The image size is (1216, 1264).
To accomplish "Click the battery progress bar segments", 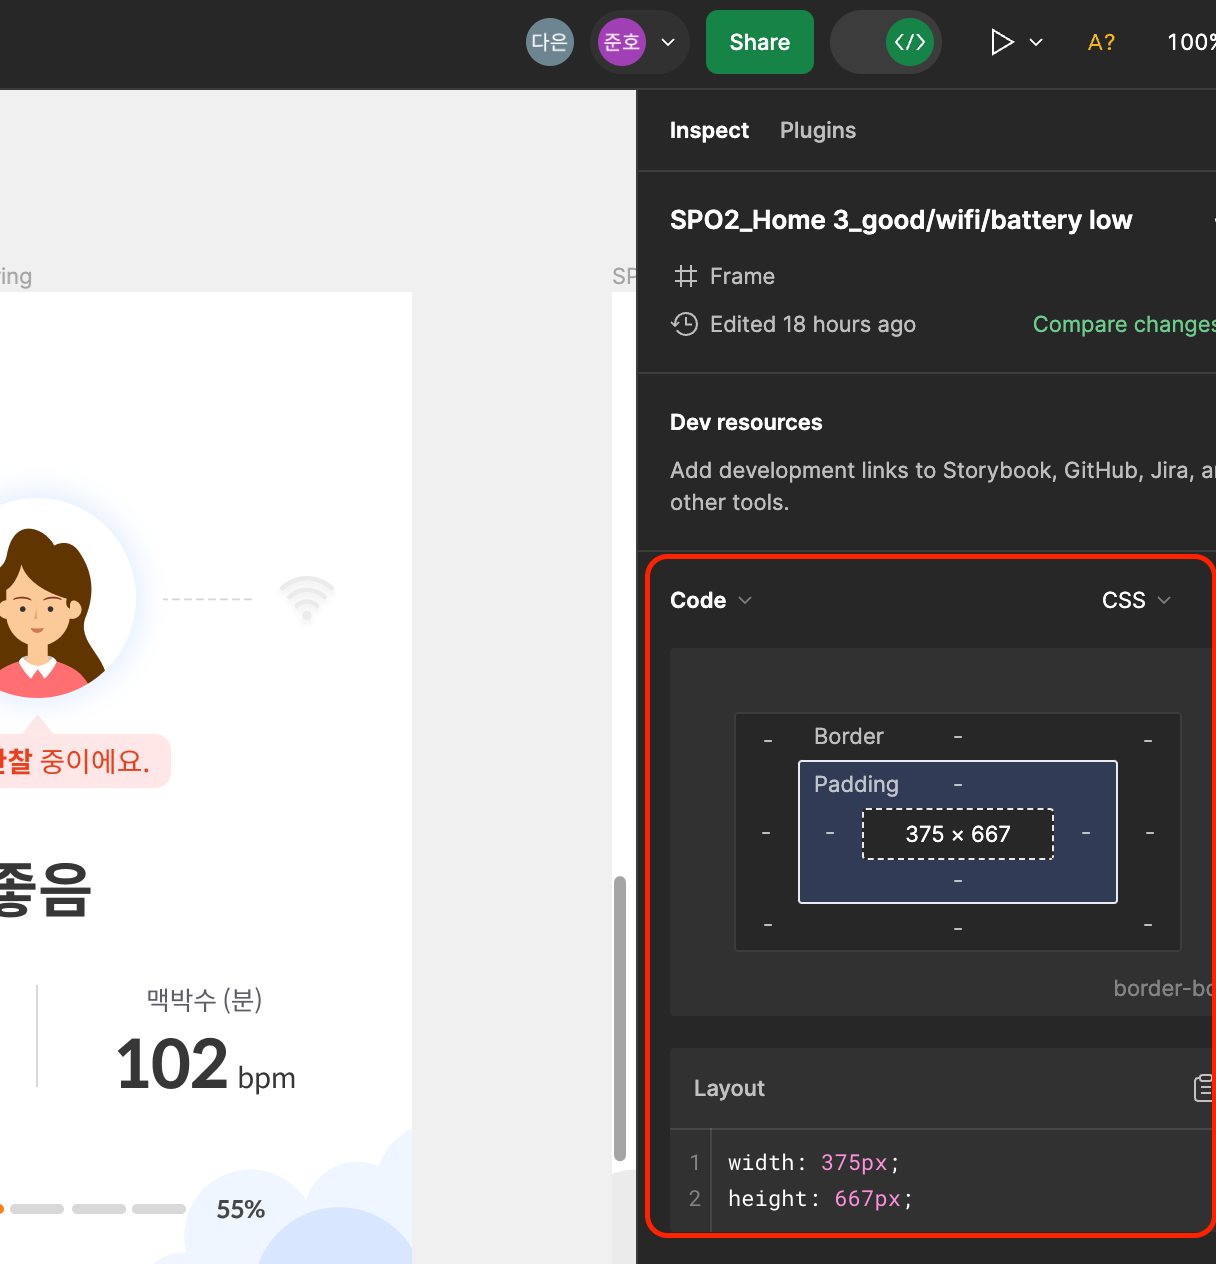I will pos(93,1209).
